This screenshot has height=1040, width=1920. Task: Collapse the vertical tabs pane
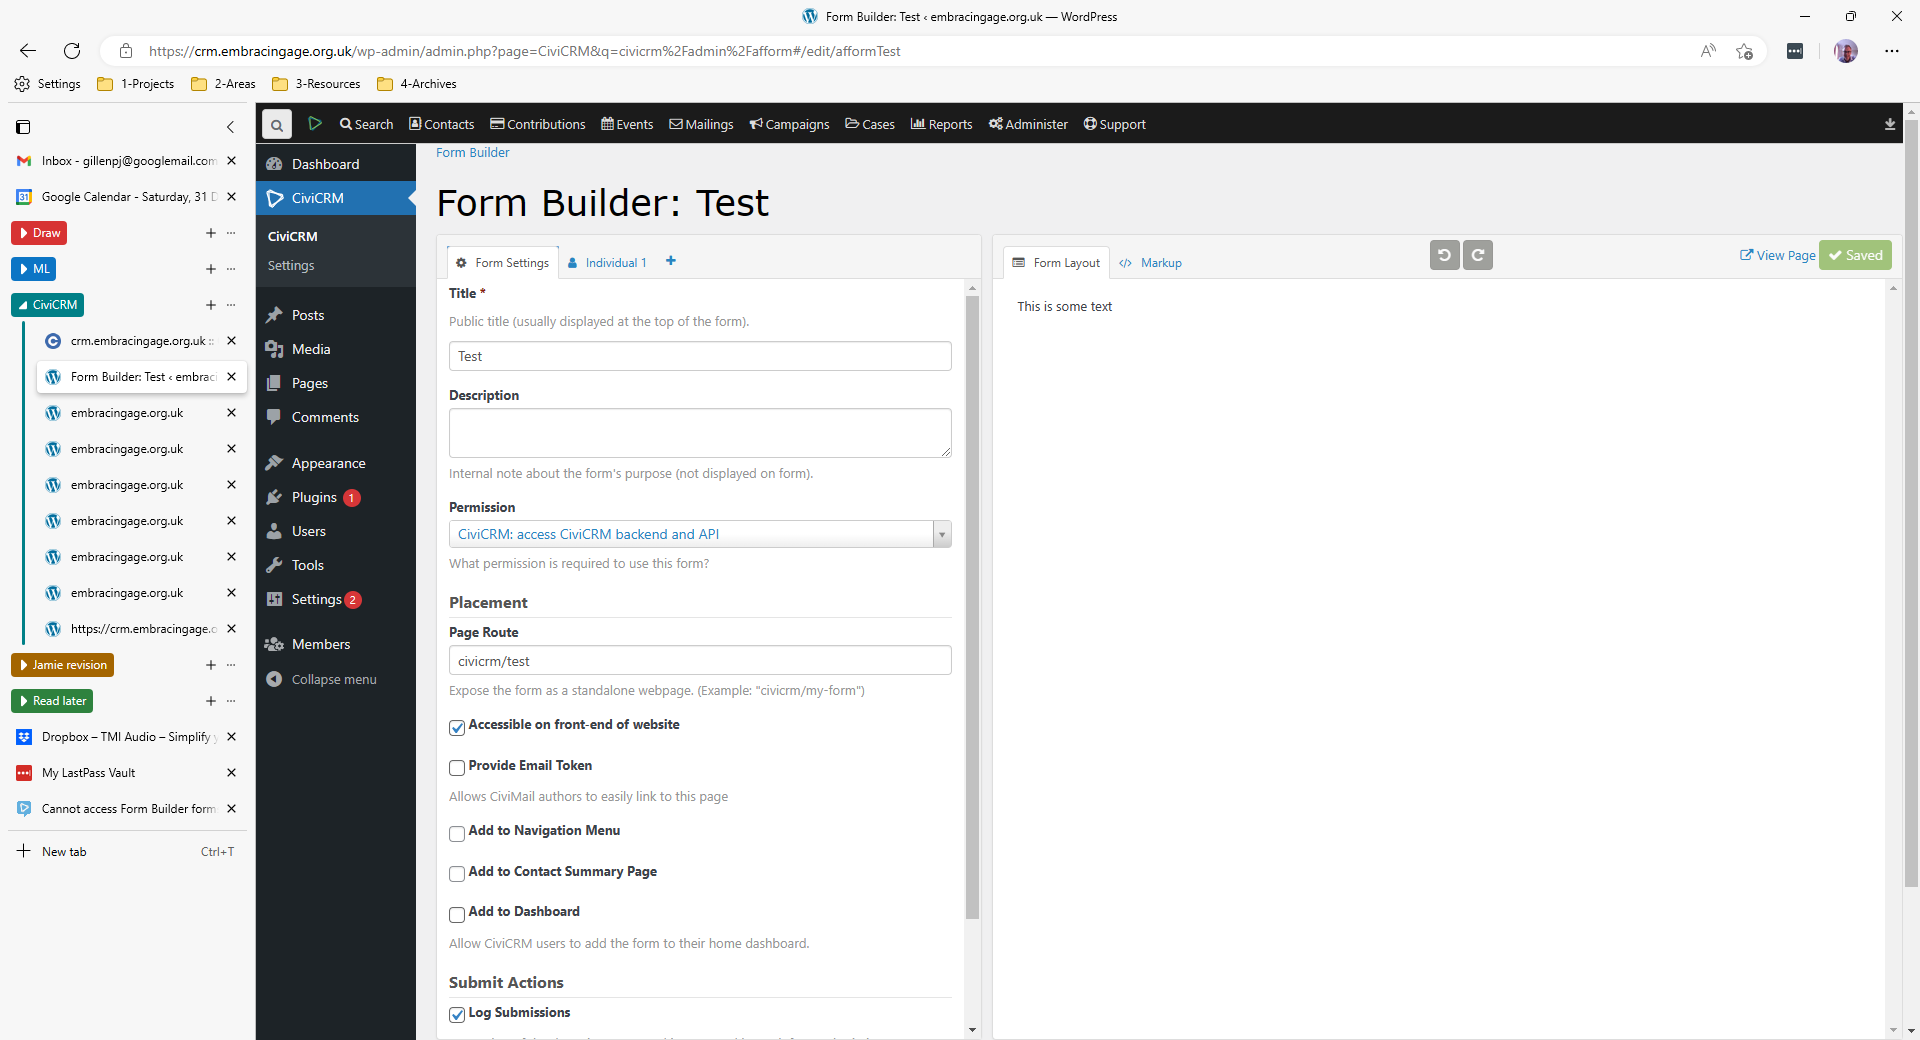click(x=230, y=127)
